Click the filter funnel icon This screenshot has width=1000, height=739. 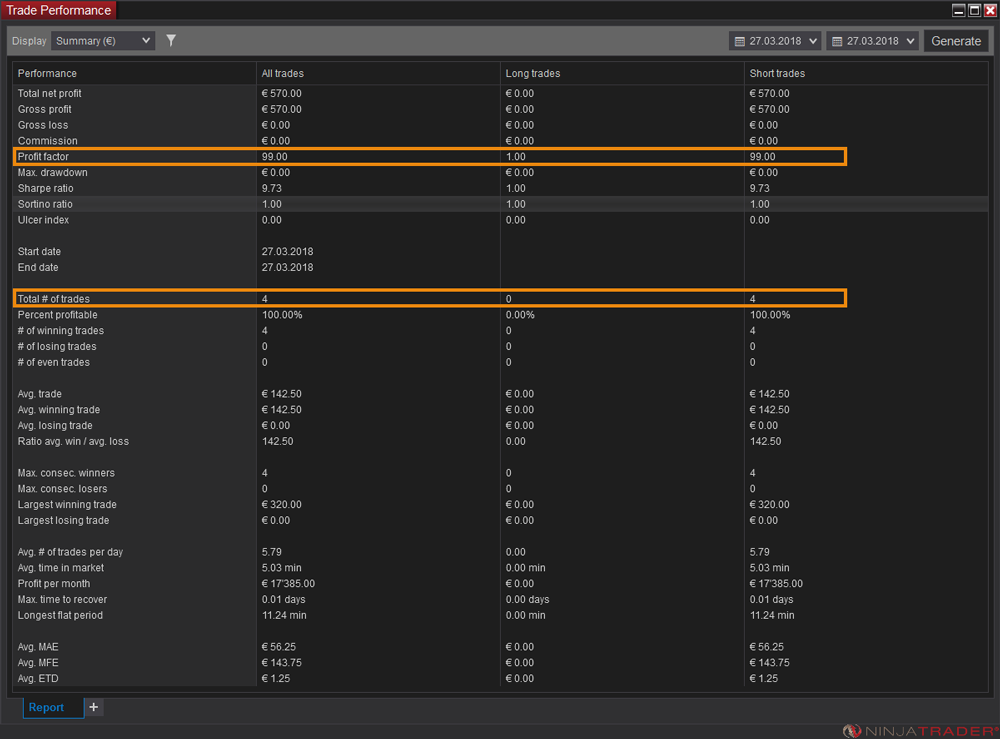[171, 41]
